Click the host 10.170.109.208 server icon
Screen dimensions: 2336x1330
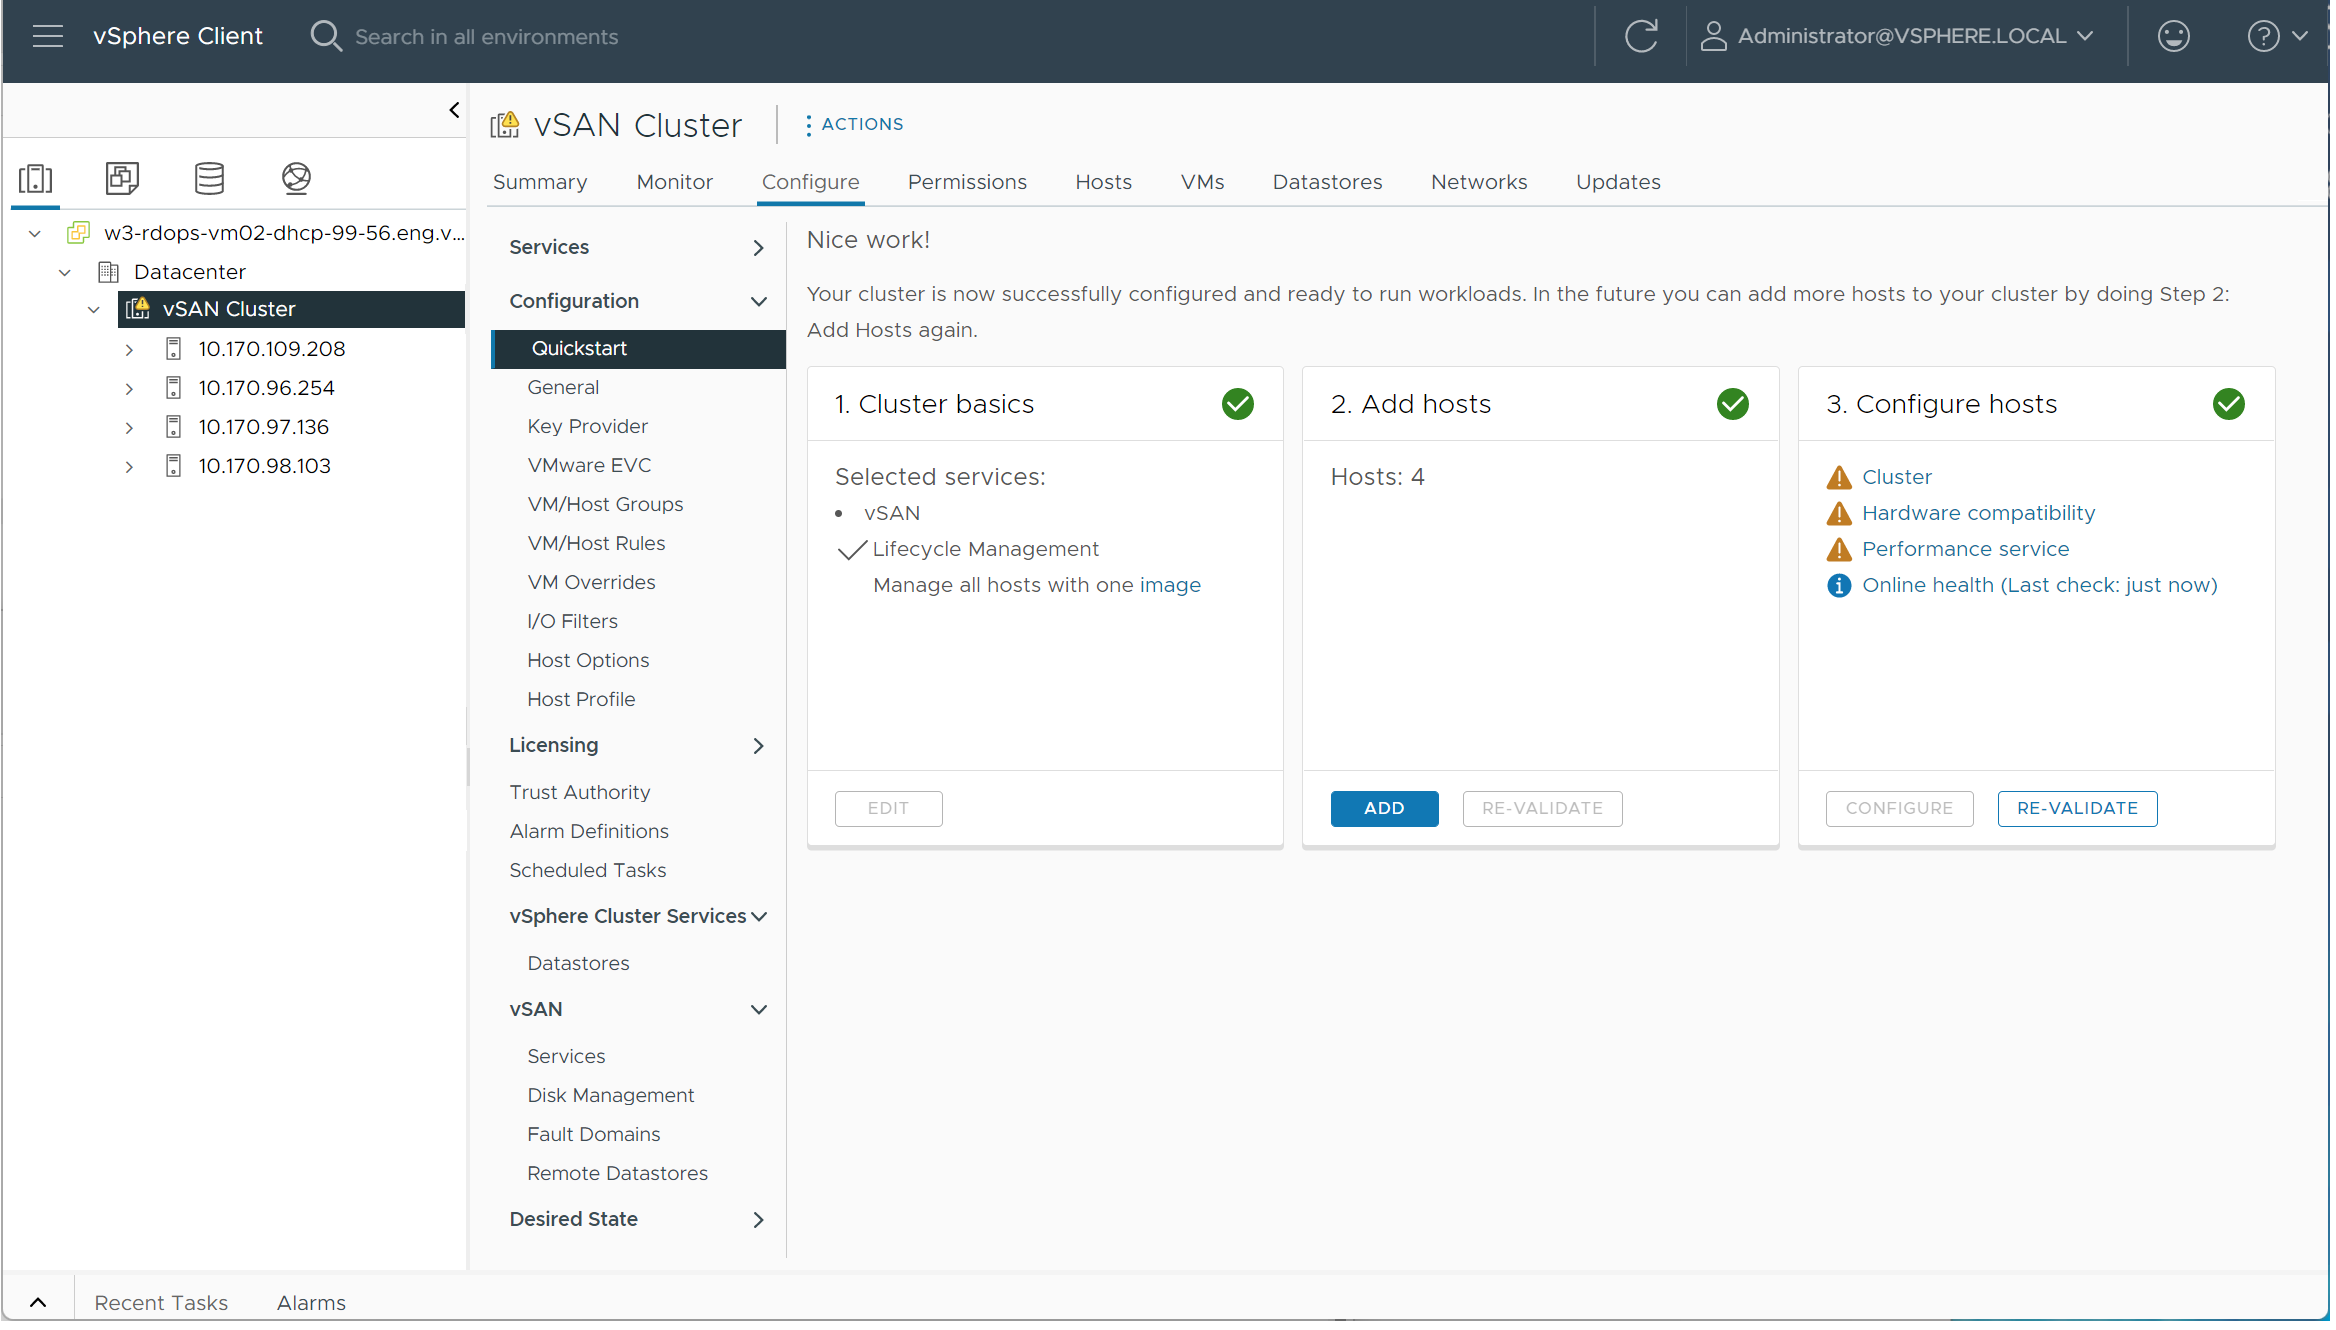(x=175, y=348)
